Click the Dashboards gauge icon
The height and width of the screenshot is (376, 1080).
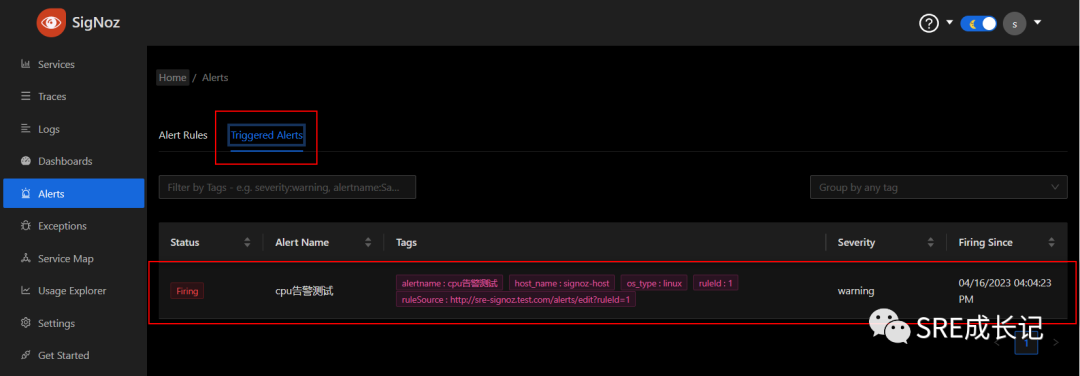tap(26, 161)
